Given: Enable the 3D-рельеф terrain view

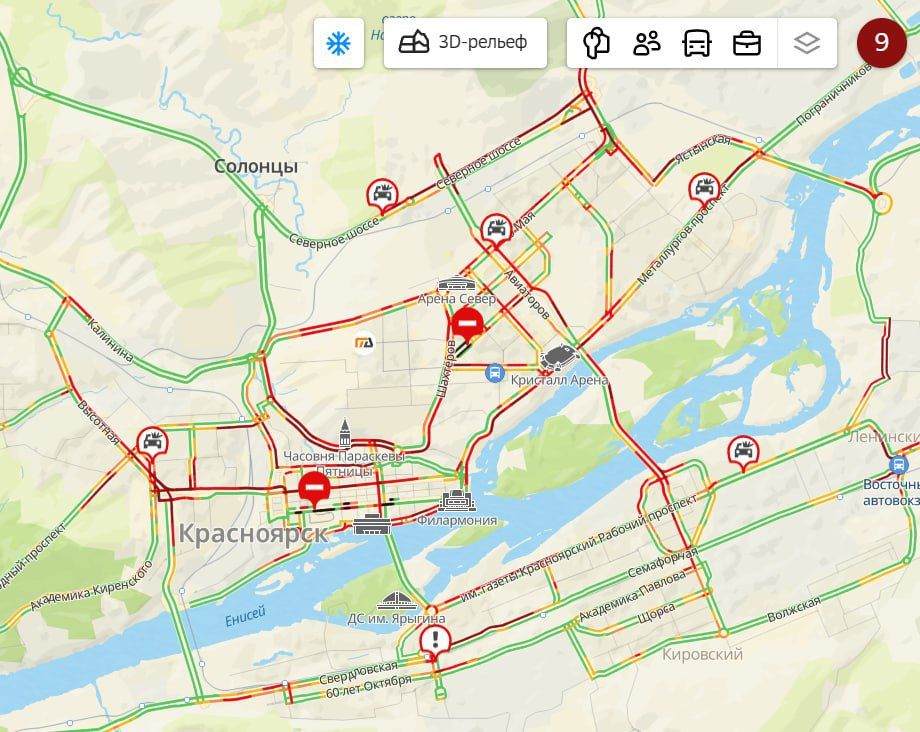Looking at the screenshot, I should tap(465, 43).
